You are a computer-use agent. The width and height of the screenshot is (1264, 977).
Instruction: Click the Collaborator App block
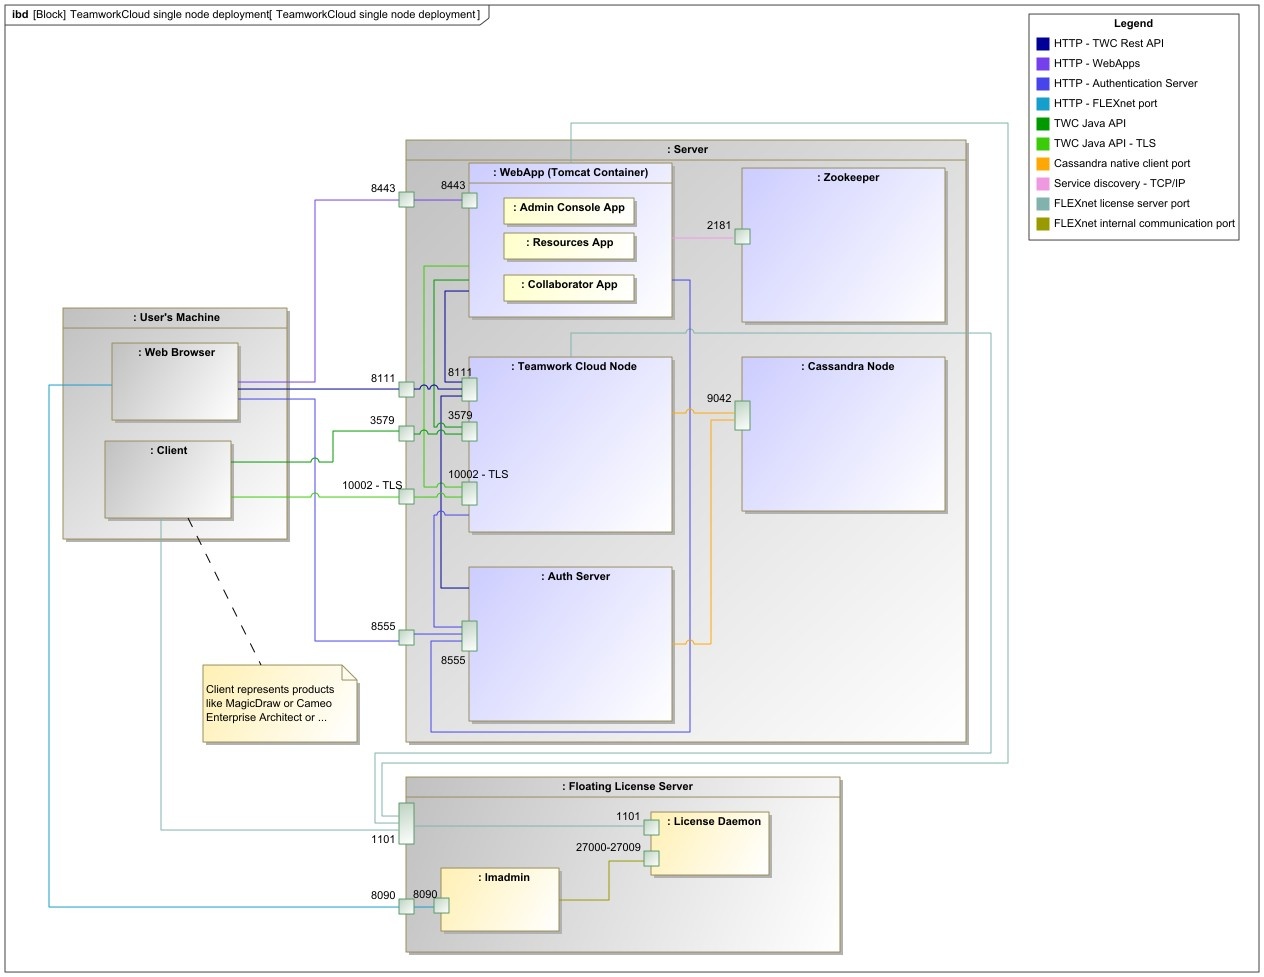(x=569, y=287)
